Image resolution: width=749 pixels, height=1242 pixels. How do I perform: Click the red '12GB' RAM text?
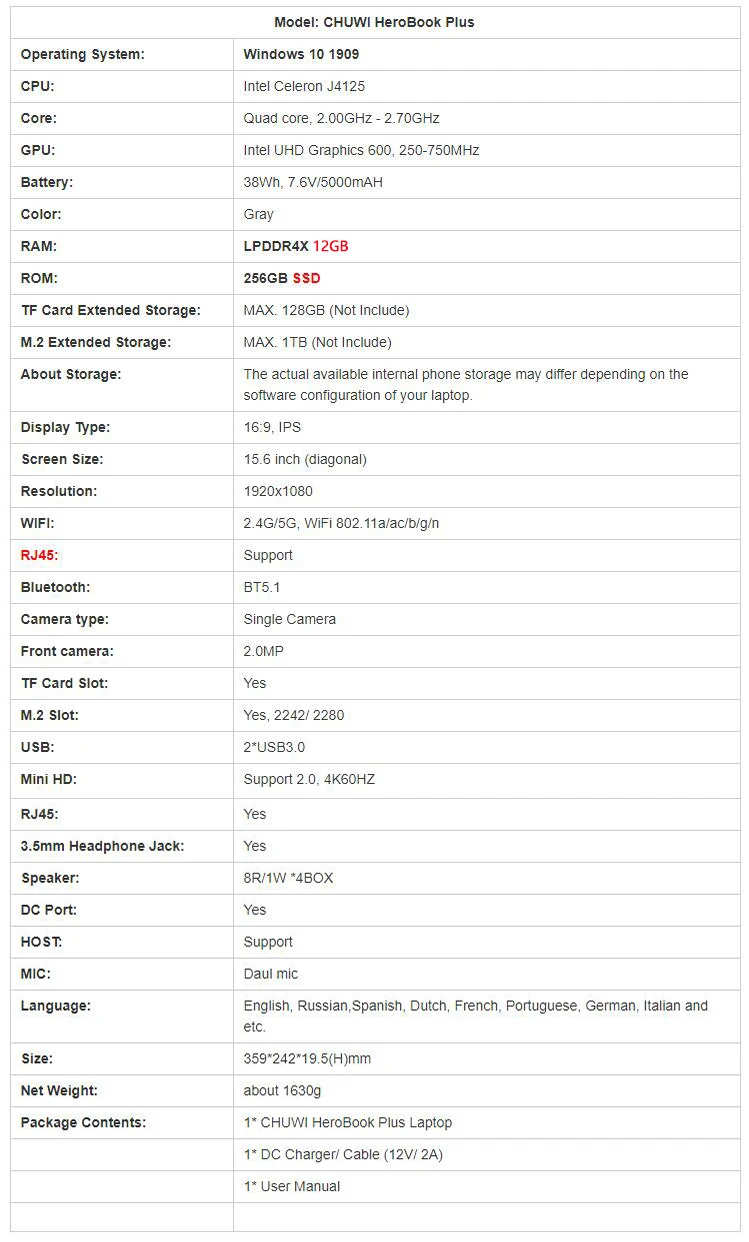point(330,246)
